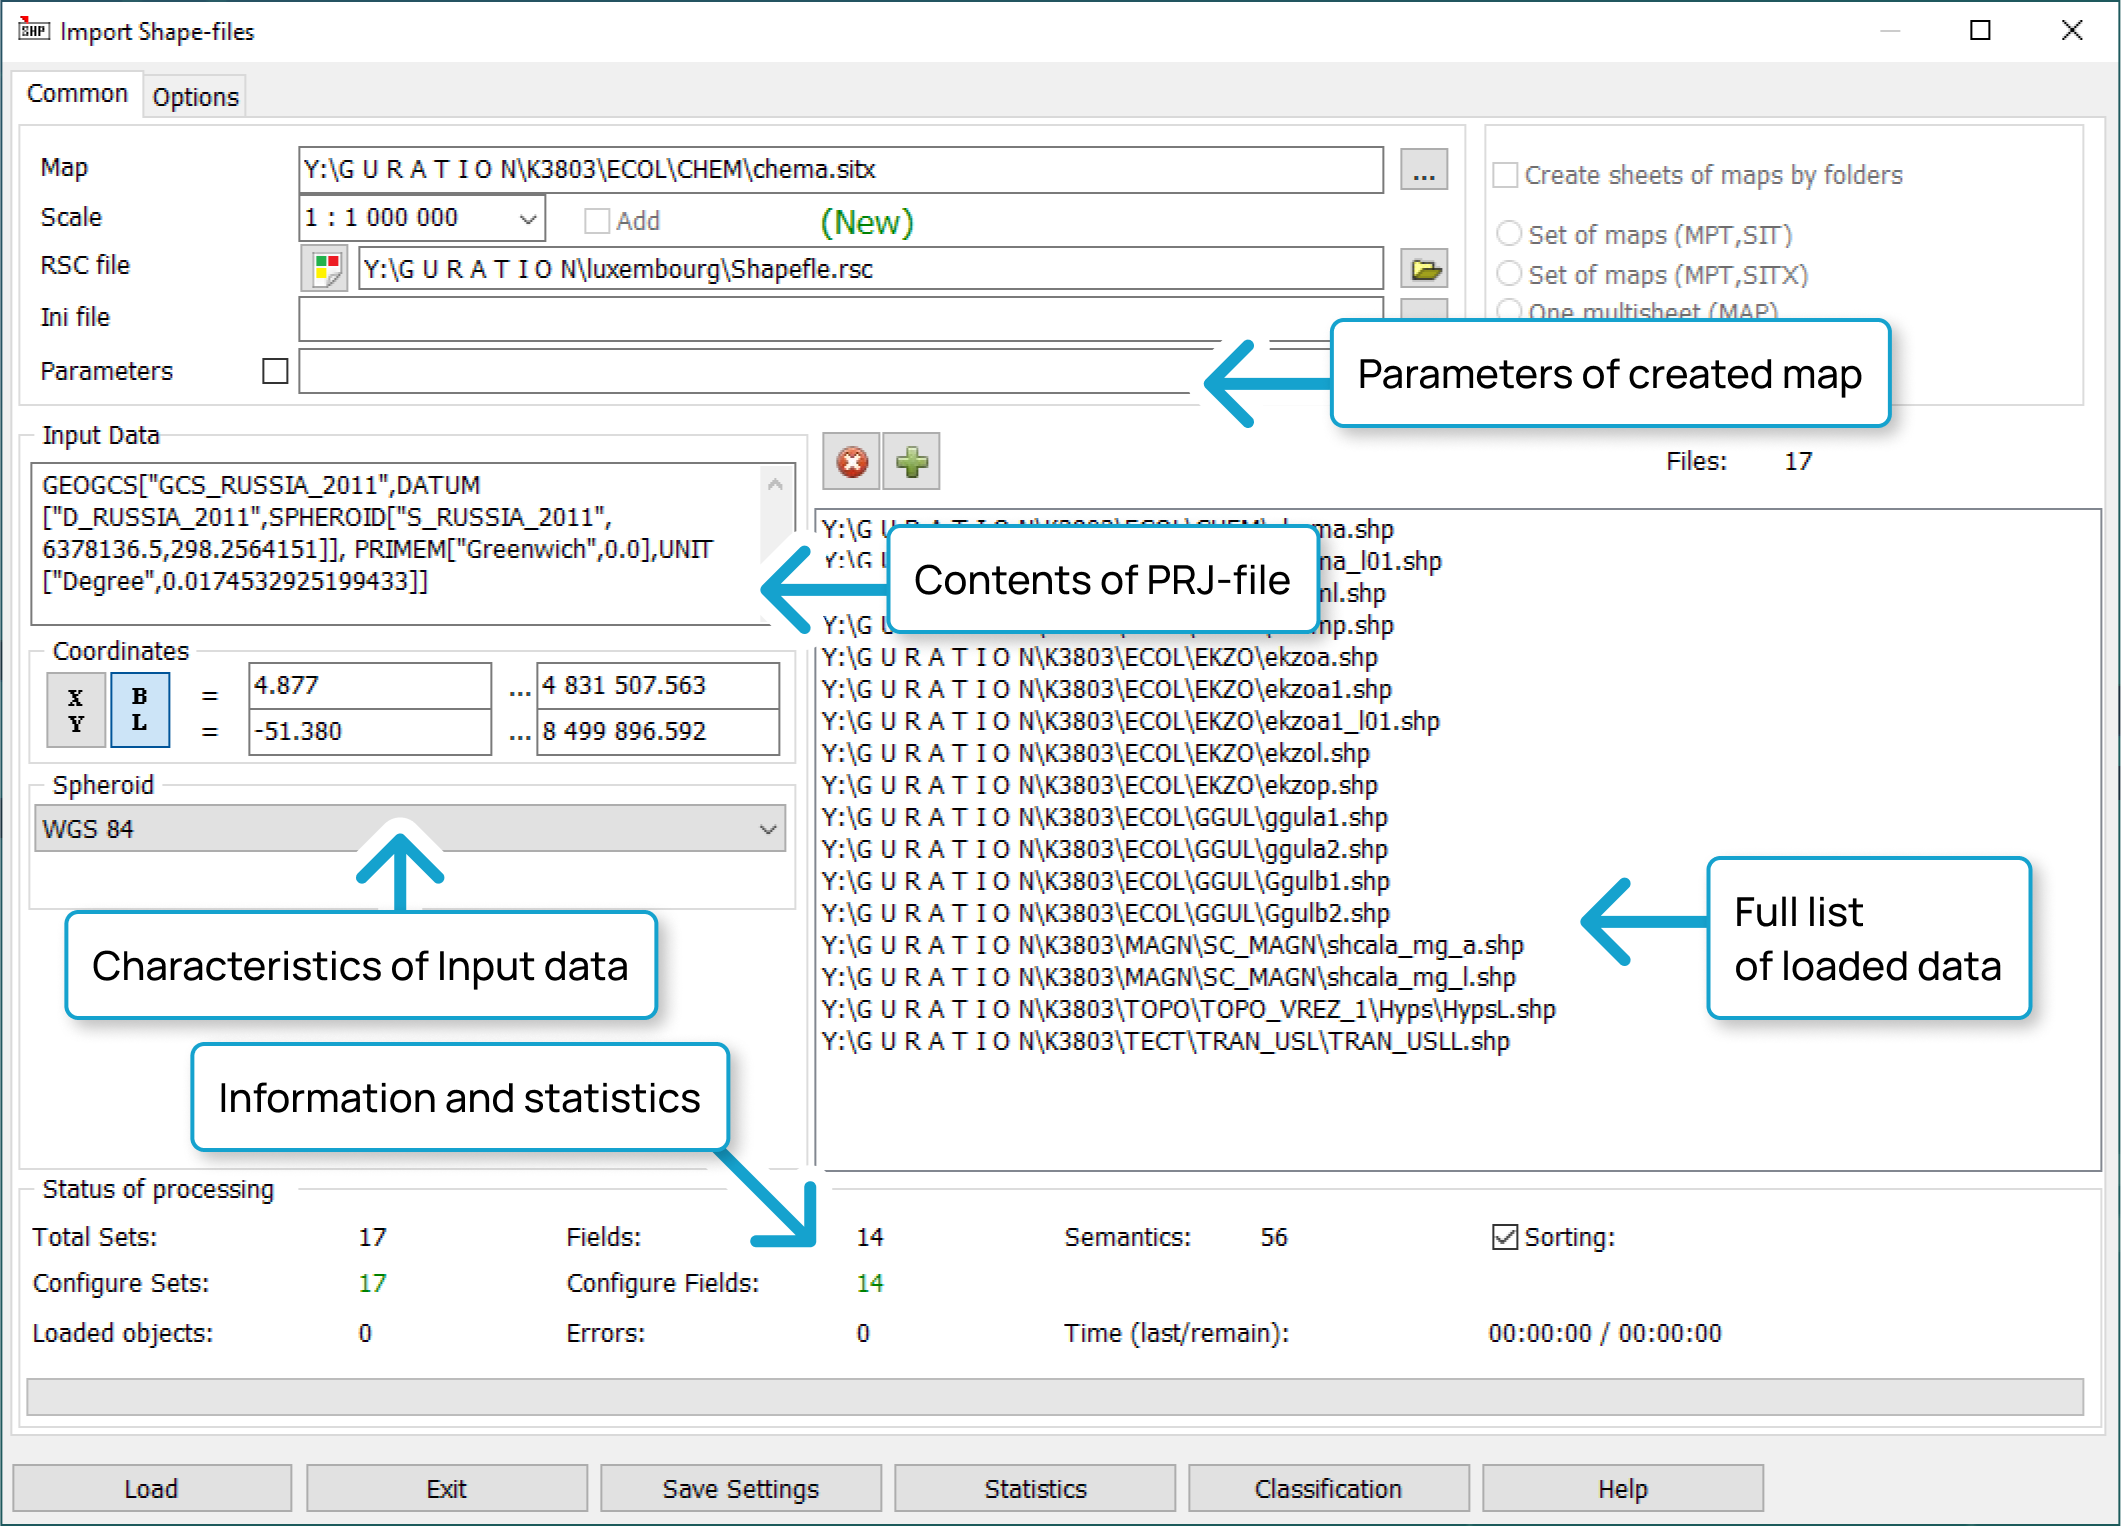The height and width of the screenshot is (1526, 2121).
Task: Check Create sheets of maps by folders
Action: coord(1505,175)
